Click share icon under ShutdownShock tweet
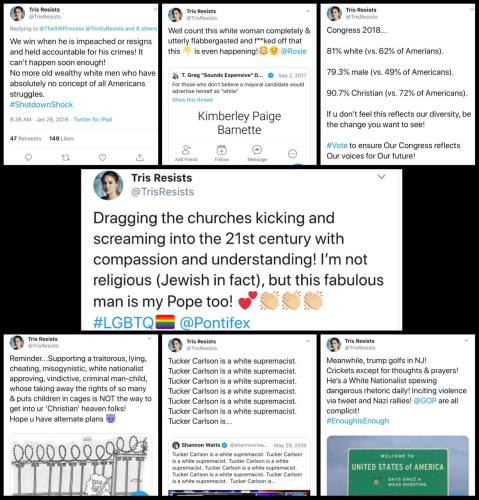The height and width of the screenshot is (500, 479). click(140, 157)
